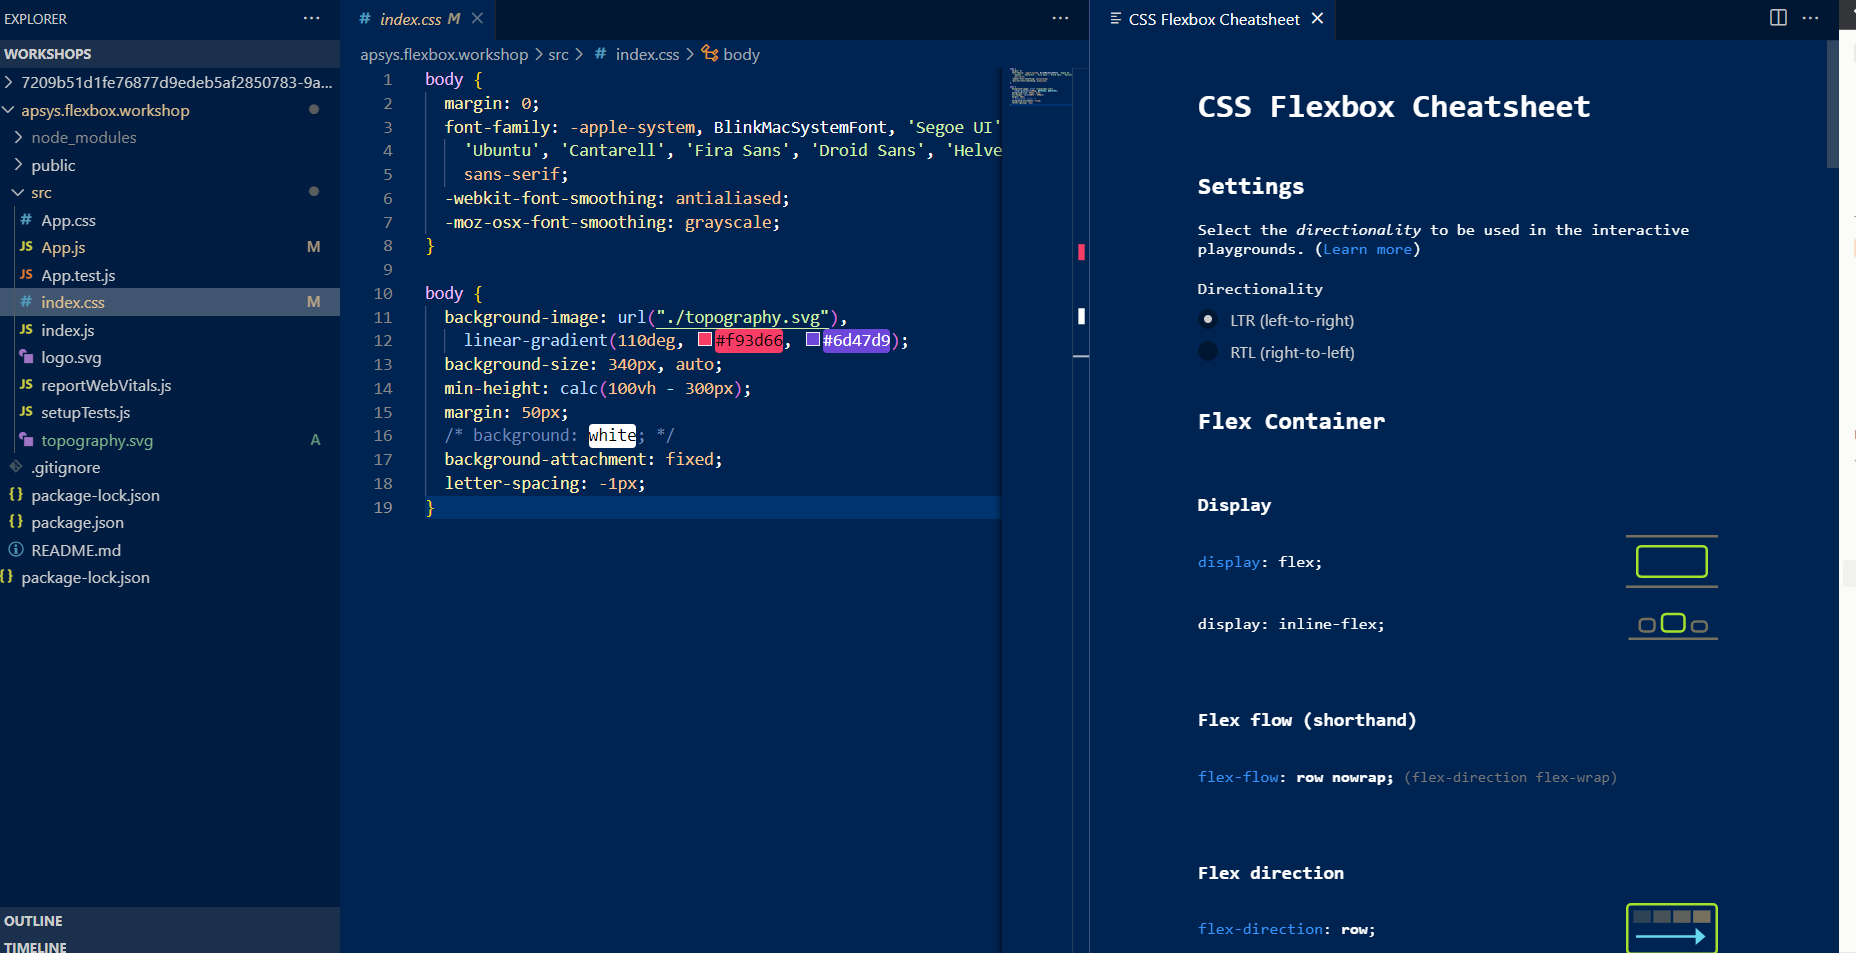Screen dimensions: 1856x953
Task: Click the inline-flex diagram icon
Action: click(1672, 624)
